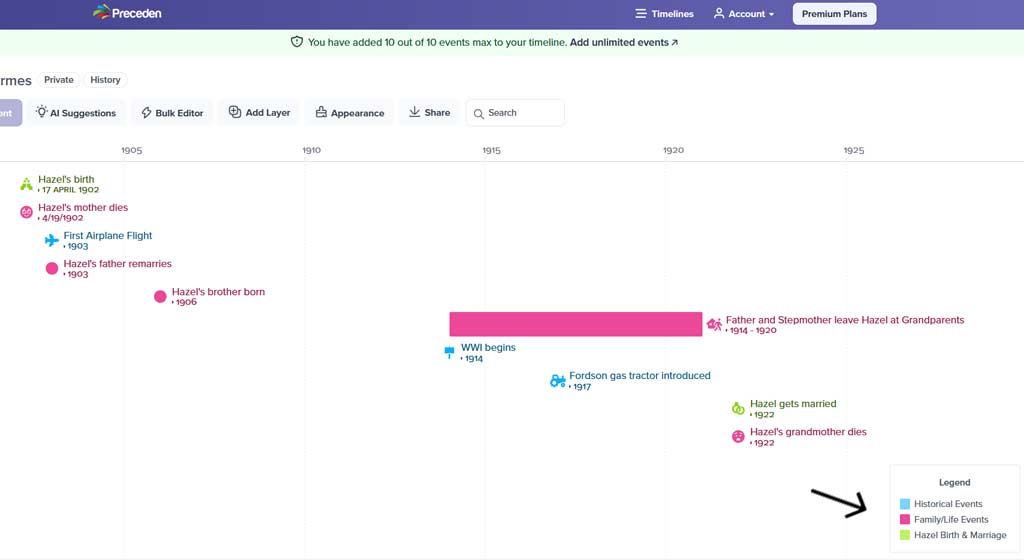Open the Share options
The height and width of the screenshot is (560, 1024).
(x=429, y=113)
